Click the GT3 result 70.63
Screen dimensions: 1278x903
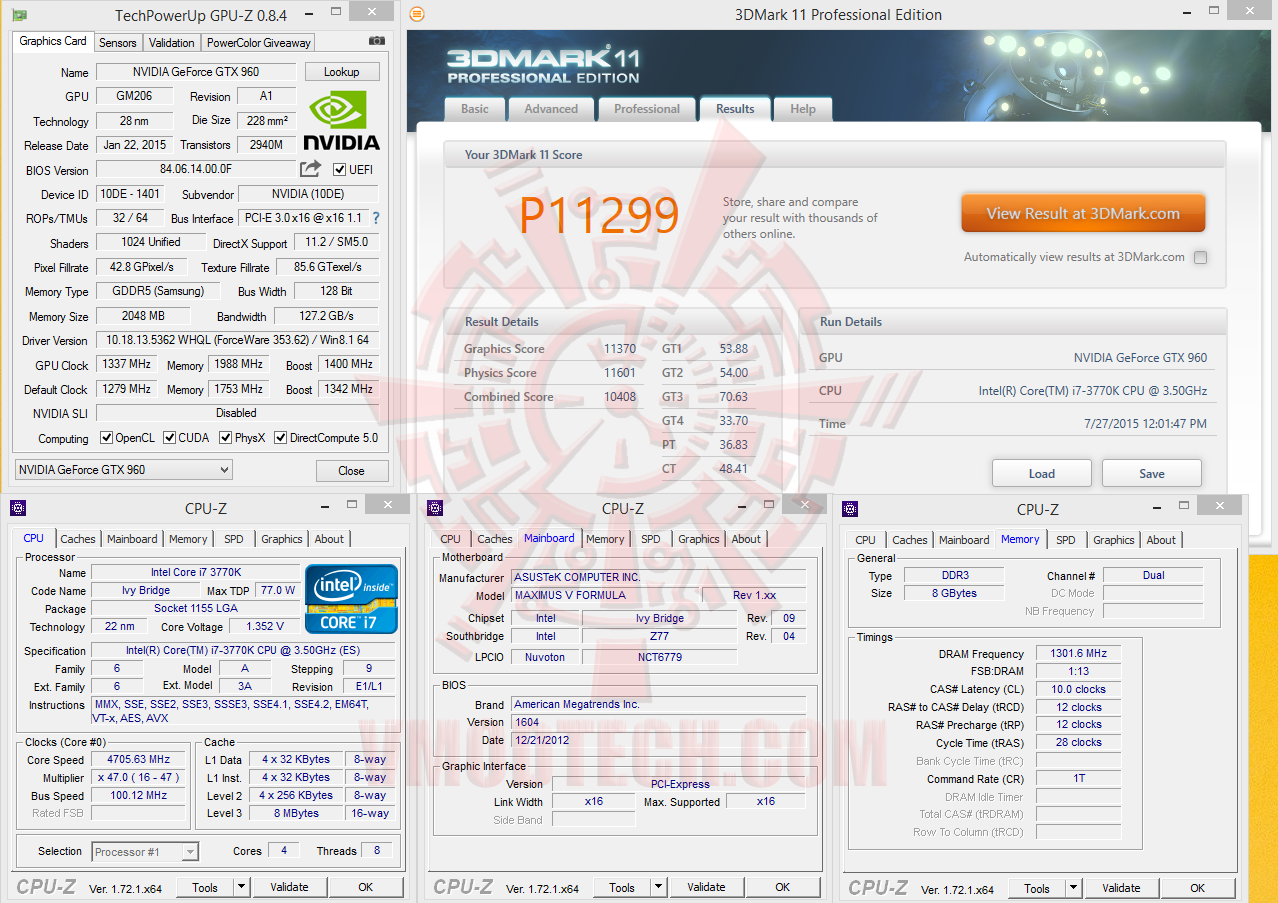pyautogui.click(x=733, y=397)
